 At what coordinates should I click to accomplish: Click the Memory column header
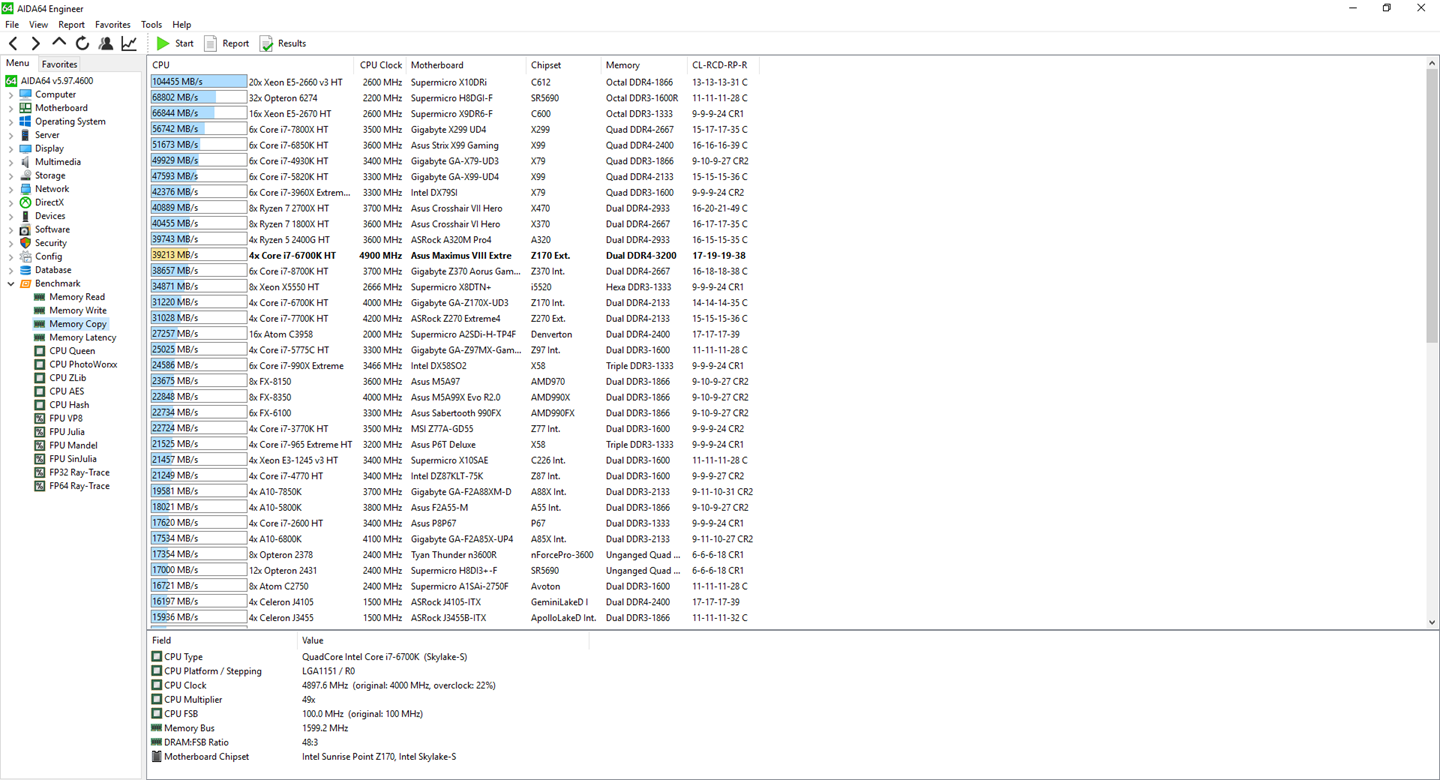644,65
